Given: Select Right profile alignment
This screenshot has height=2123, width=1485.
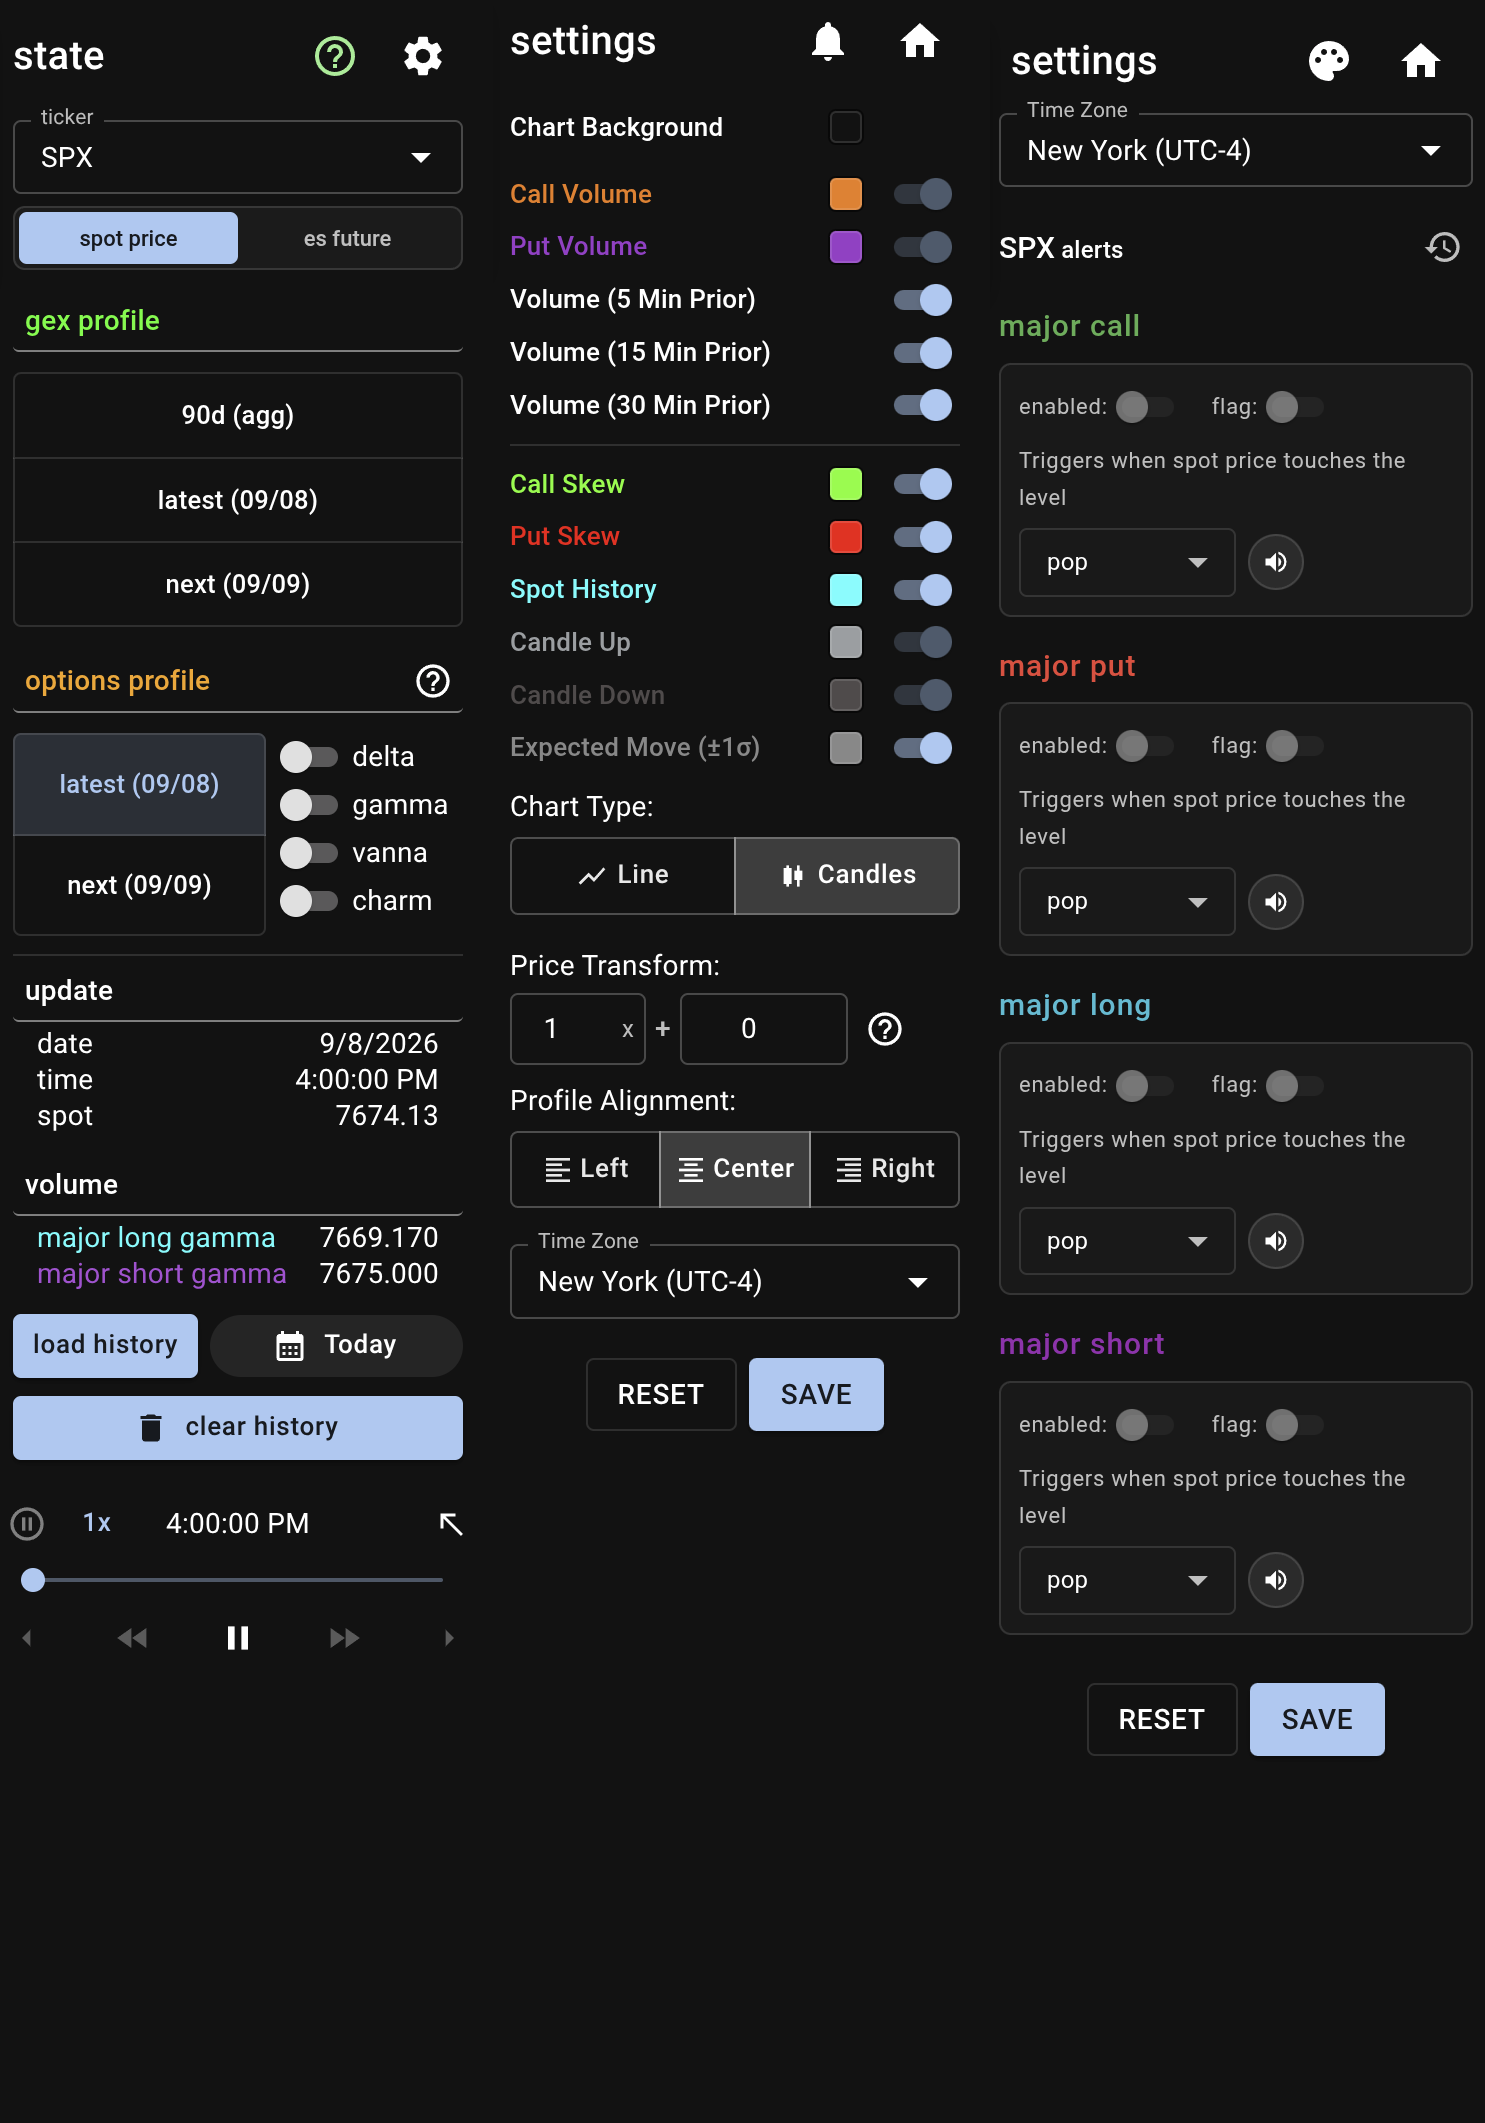Looking at the screenshot, I should [885, 1169].
